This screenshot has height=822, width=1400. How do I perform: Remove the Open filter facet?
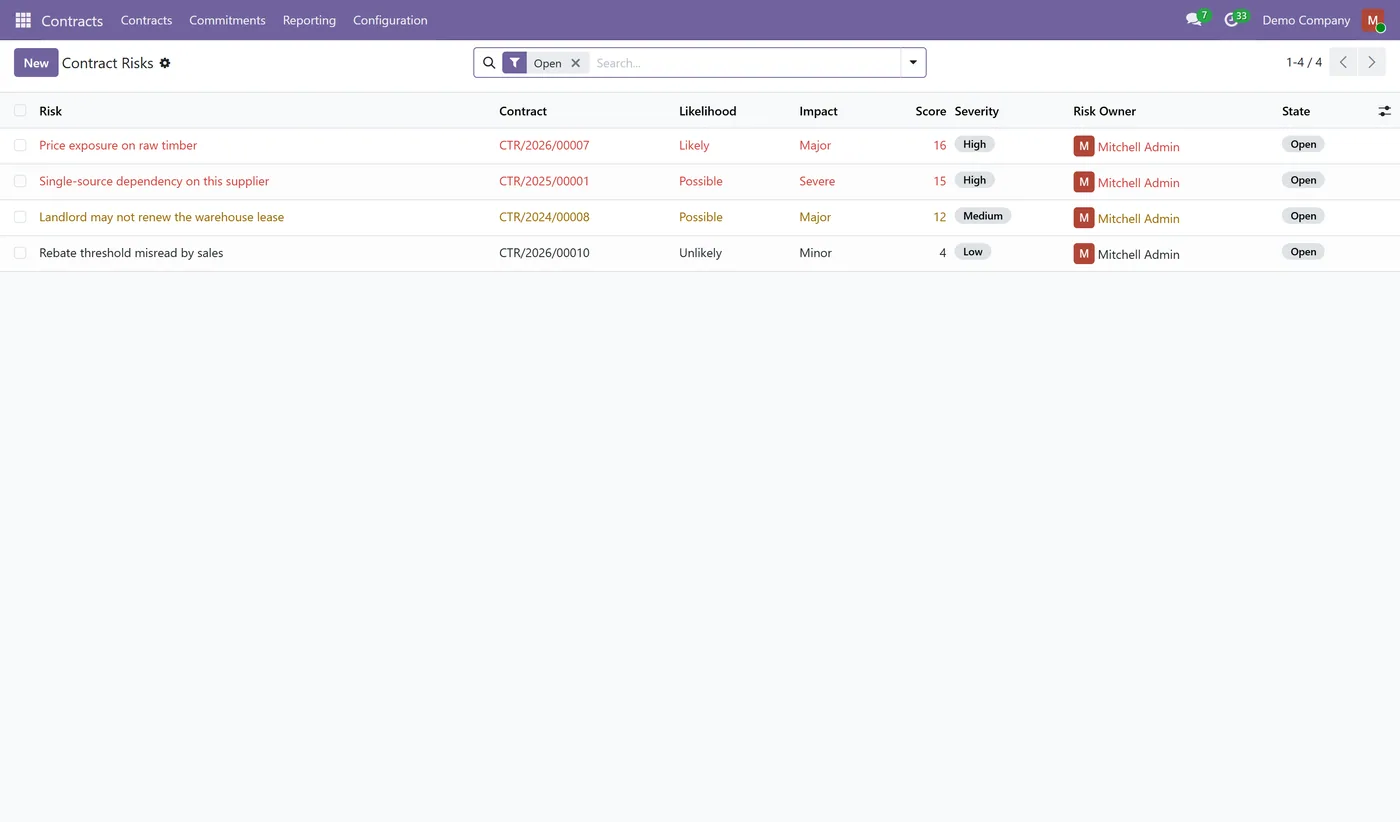[576, 63]
